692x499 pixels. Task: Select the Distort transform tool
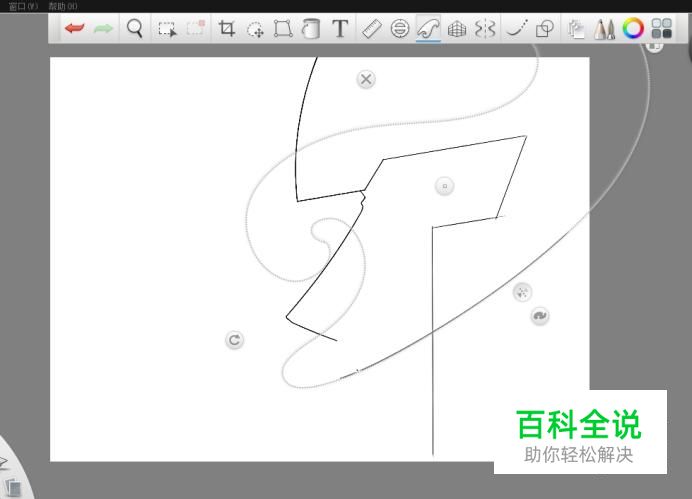pyautogui.click(x=283, y=29)
